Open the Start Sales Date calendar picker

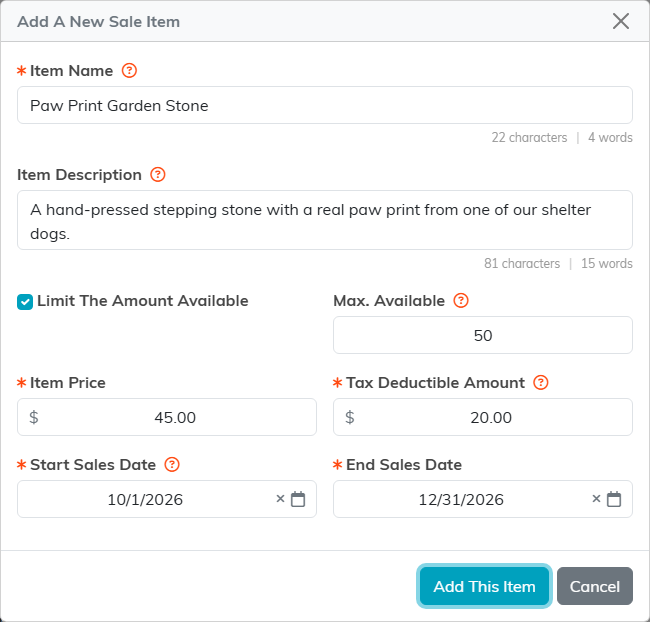coord(298,499)
